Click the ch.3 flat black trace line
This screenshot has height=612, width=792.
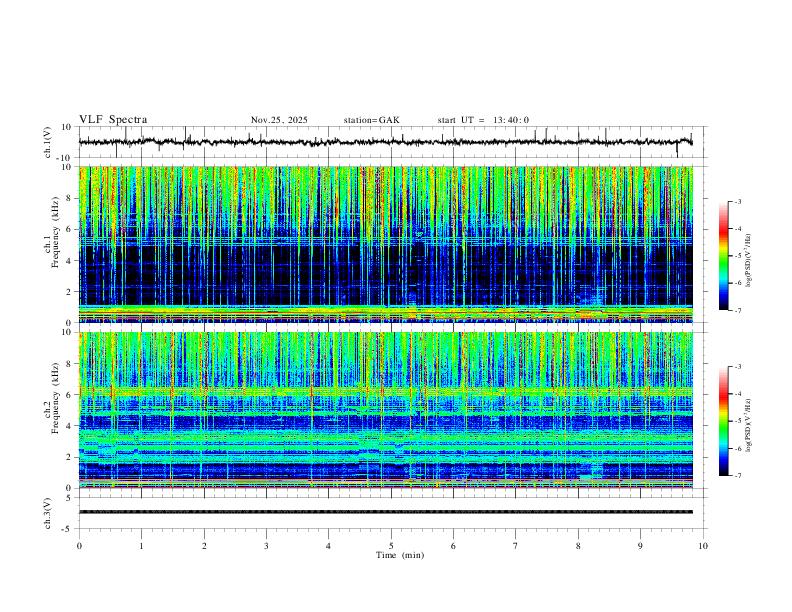tap(386, 512)
